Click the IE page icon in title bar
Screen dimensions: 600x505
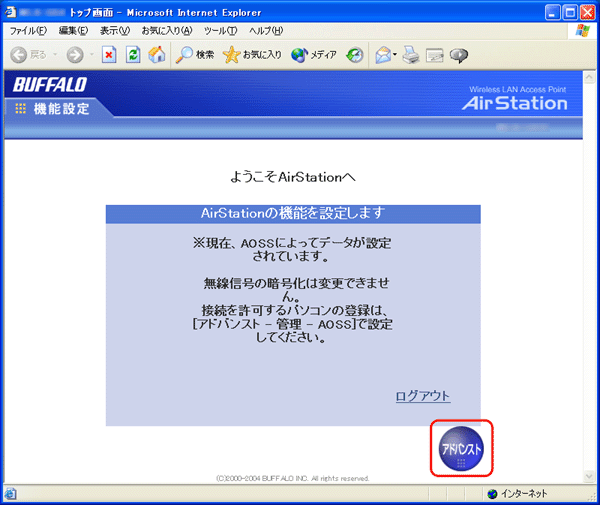tap(11, 12)
